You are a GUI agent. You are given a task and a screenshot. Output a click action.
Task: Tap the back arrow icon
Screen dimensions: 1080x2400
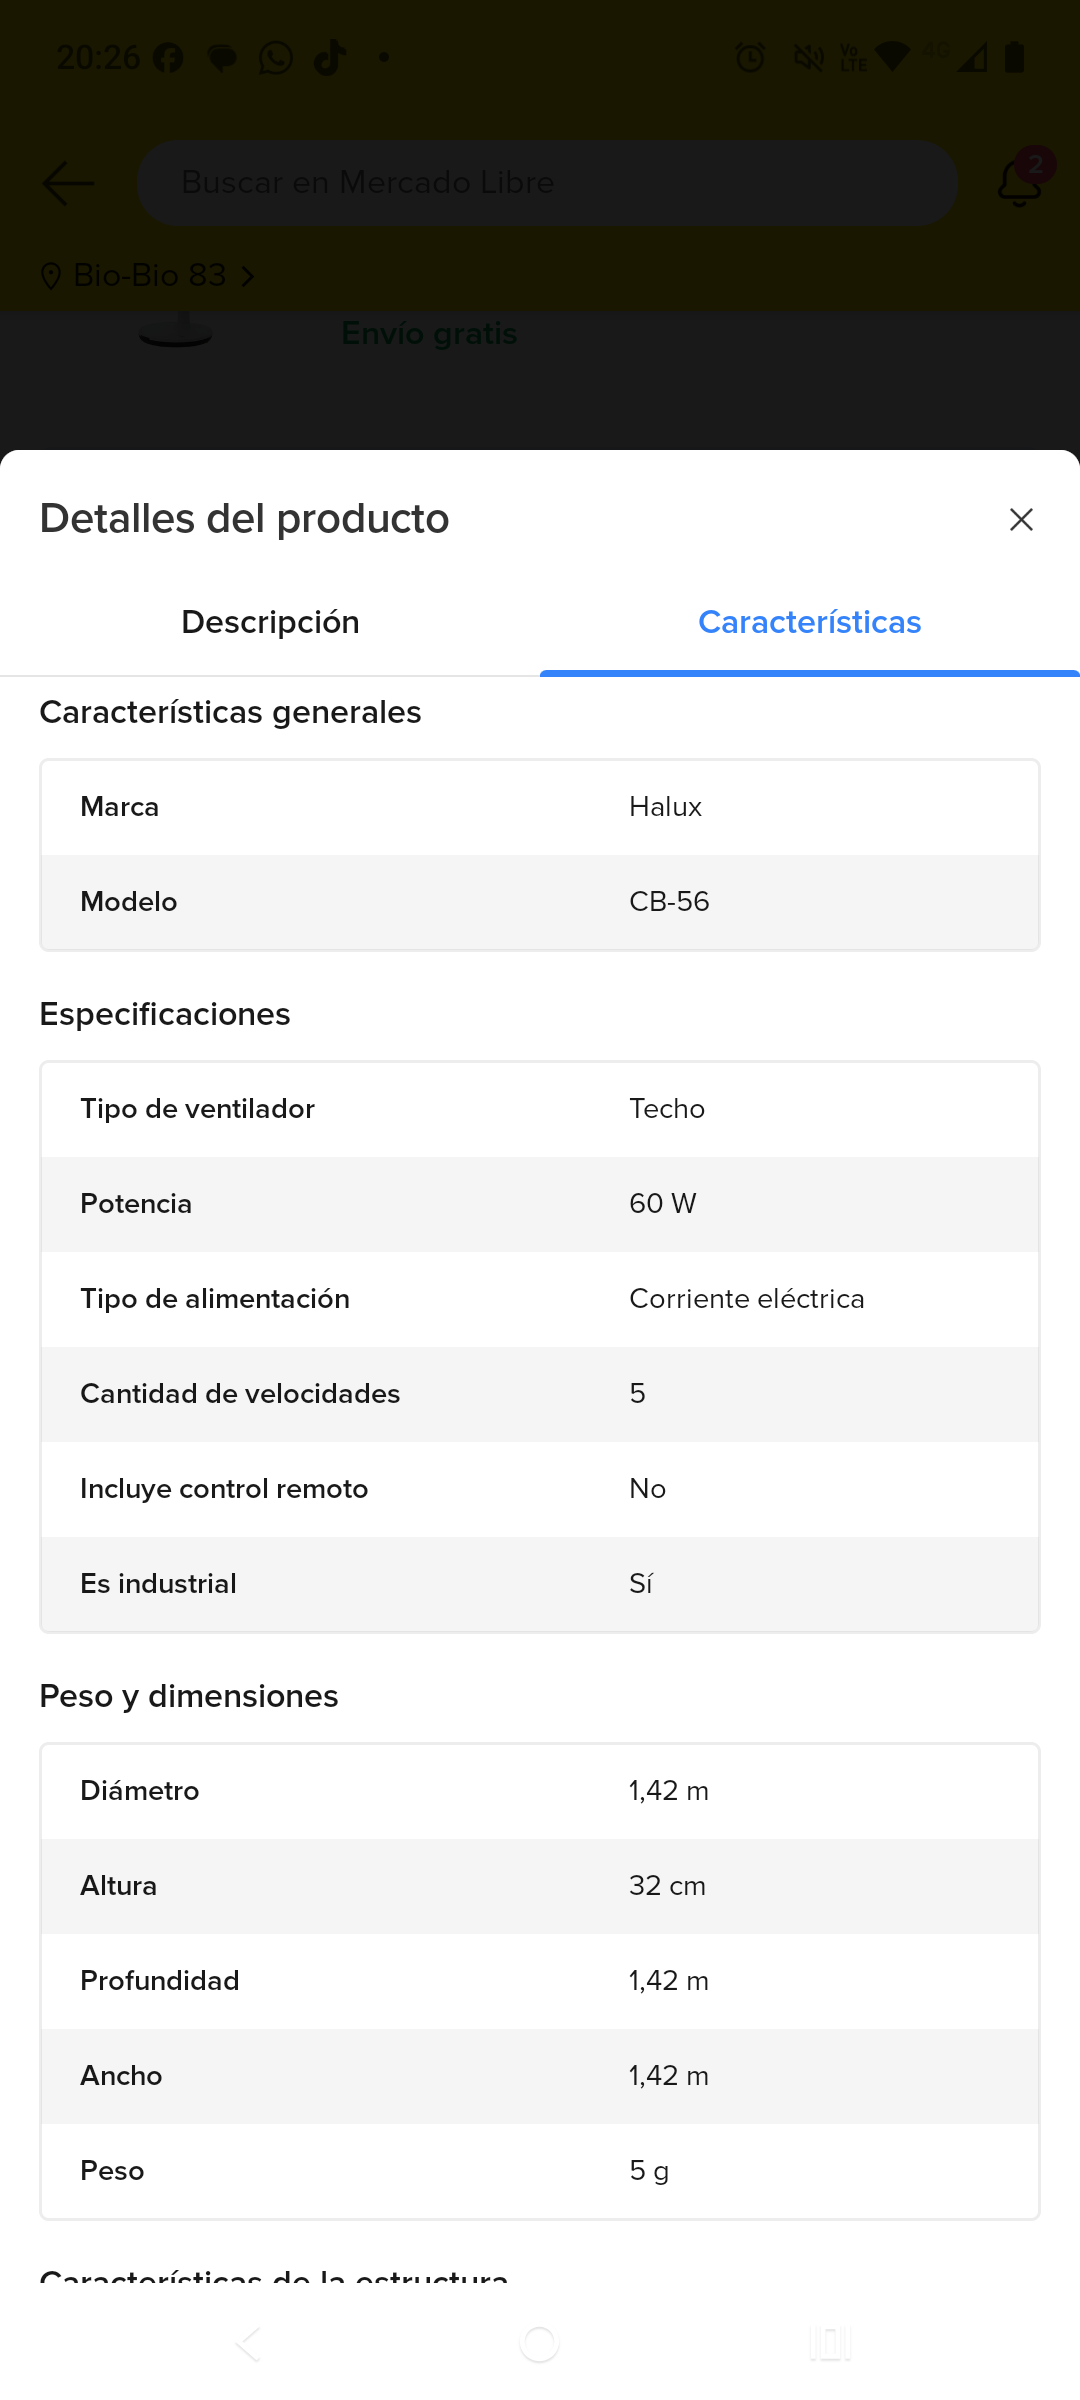coord(68,183)
